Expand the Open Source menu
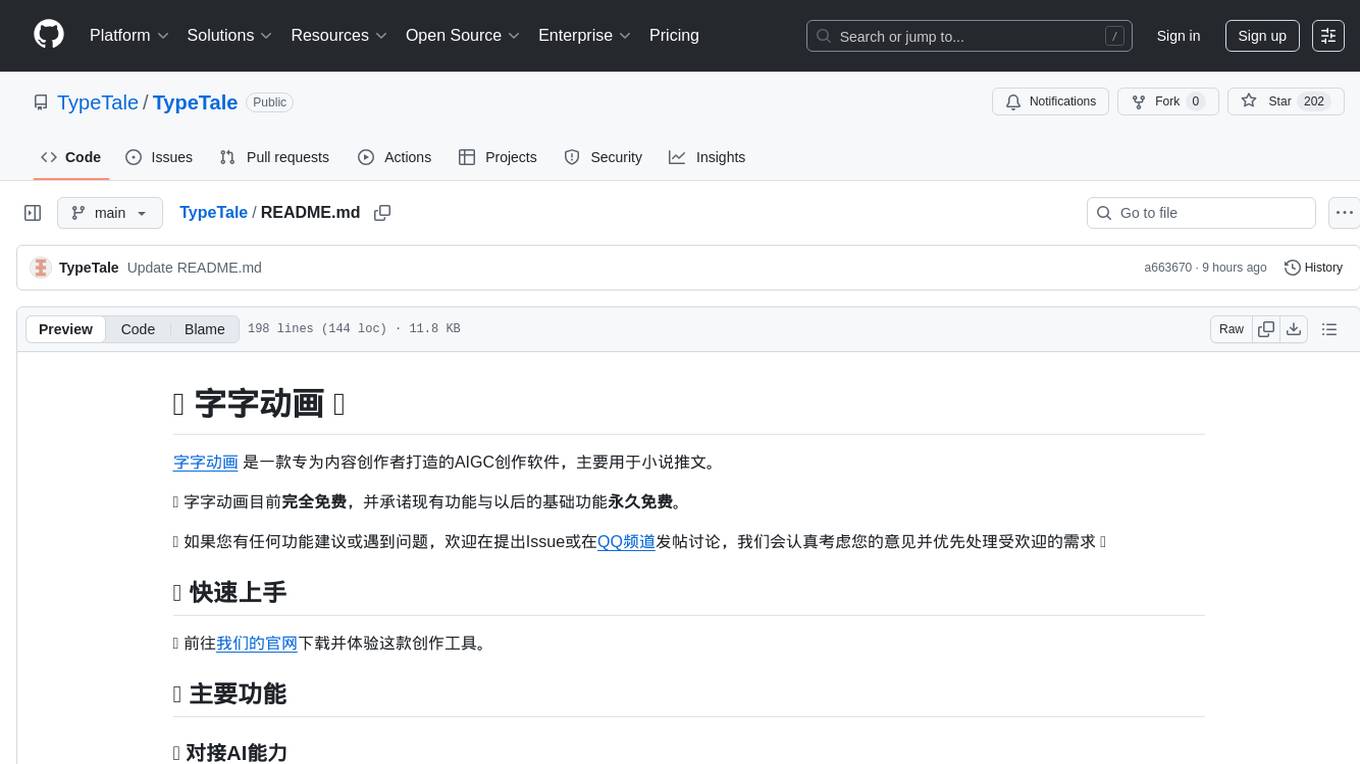This screenshot has height=764, width=1360. point(463,35)
